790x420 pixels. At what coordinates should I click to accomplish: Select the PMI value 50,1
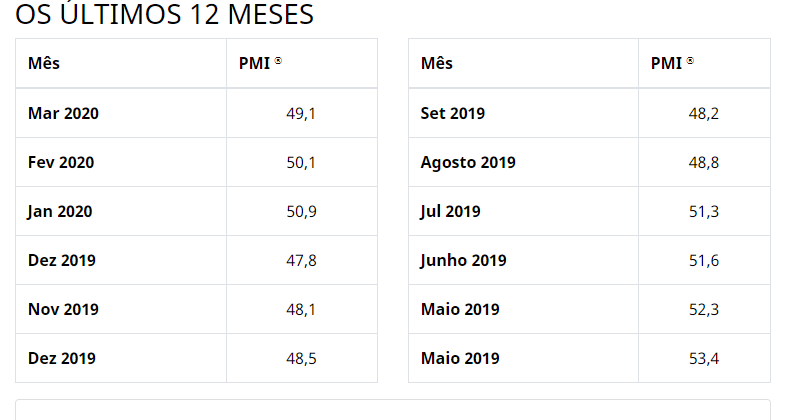click(301, 162)
